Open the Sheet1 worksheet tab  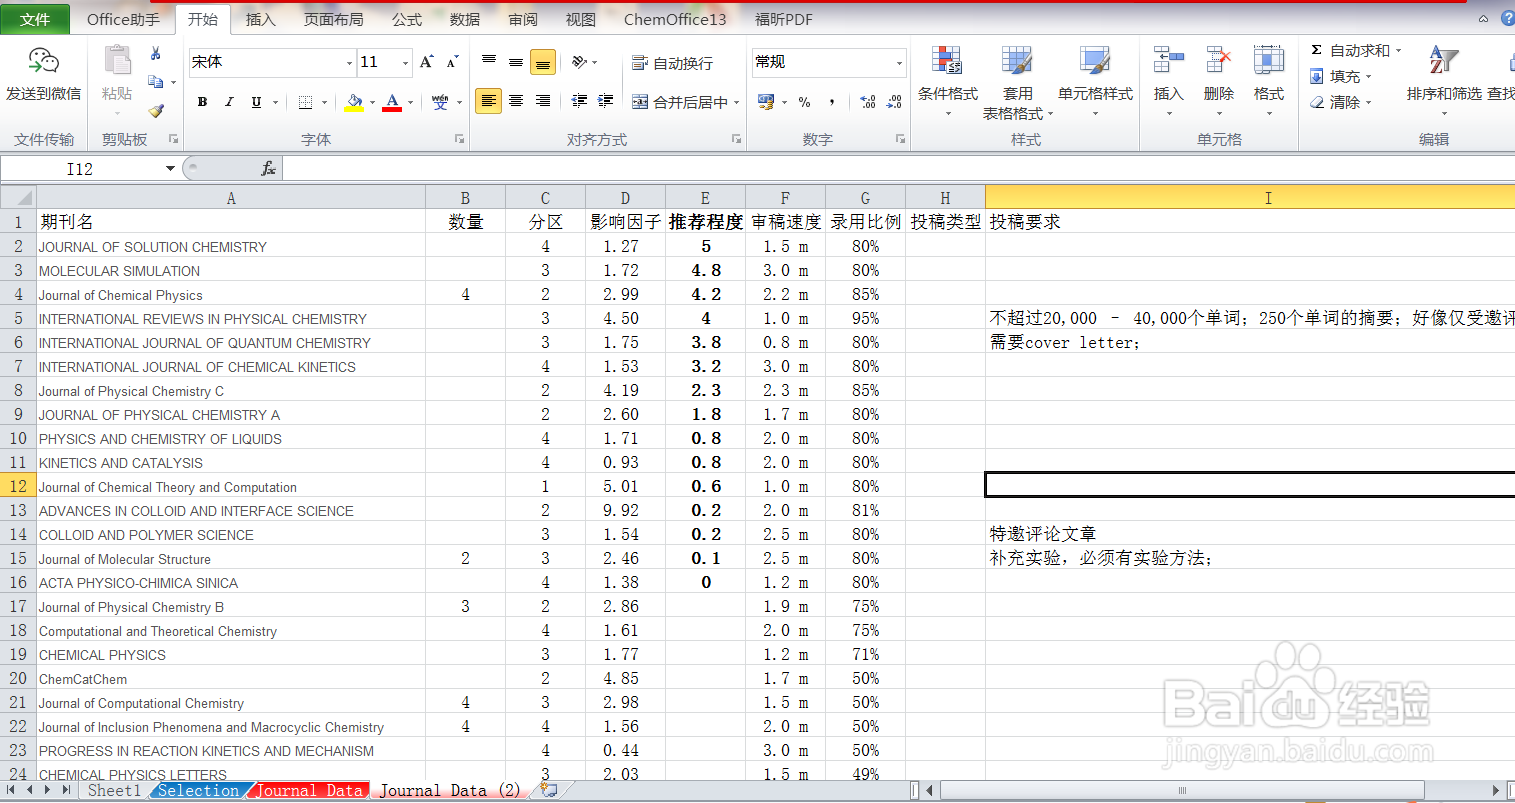click(114, 790)
